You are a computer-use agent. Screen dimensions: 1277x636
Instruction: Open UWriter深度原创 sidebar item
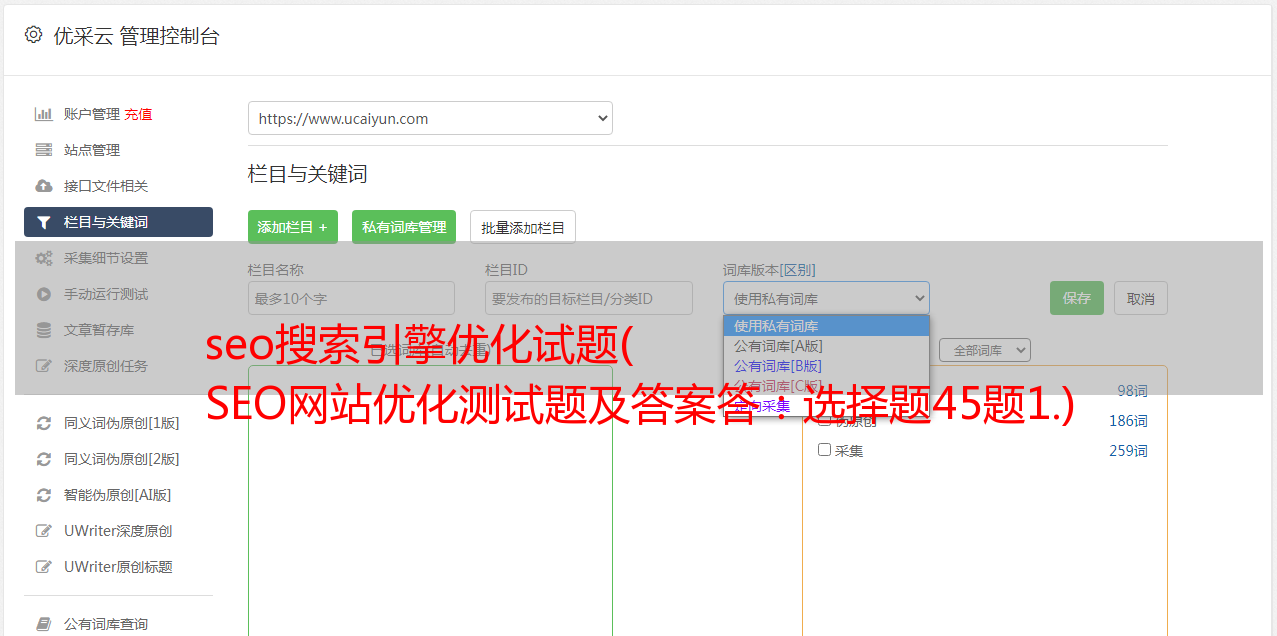(118, 531)
